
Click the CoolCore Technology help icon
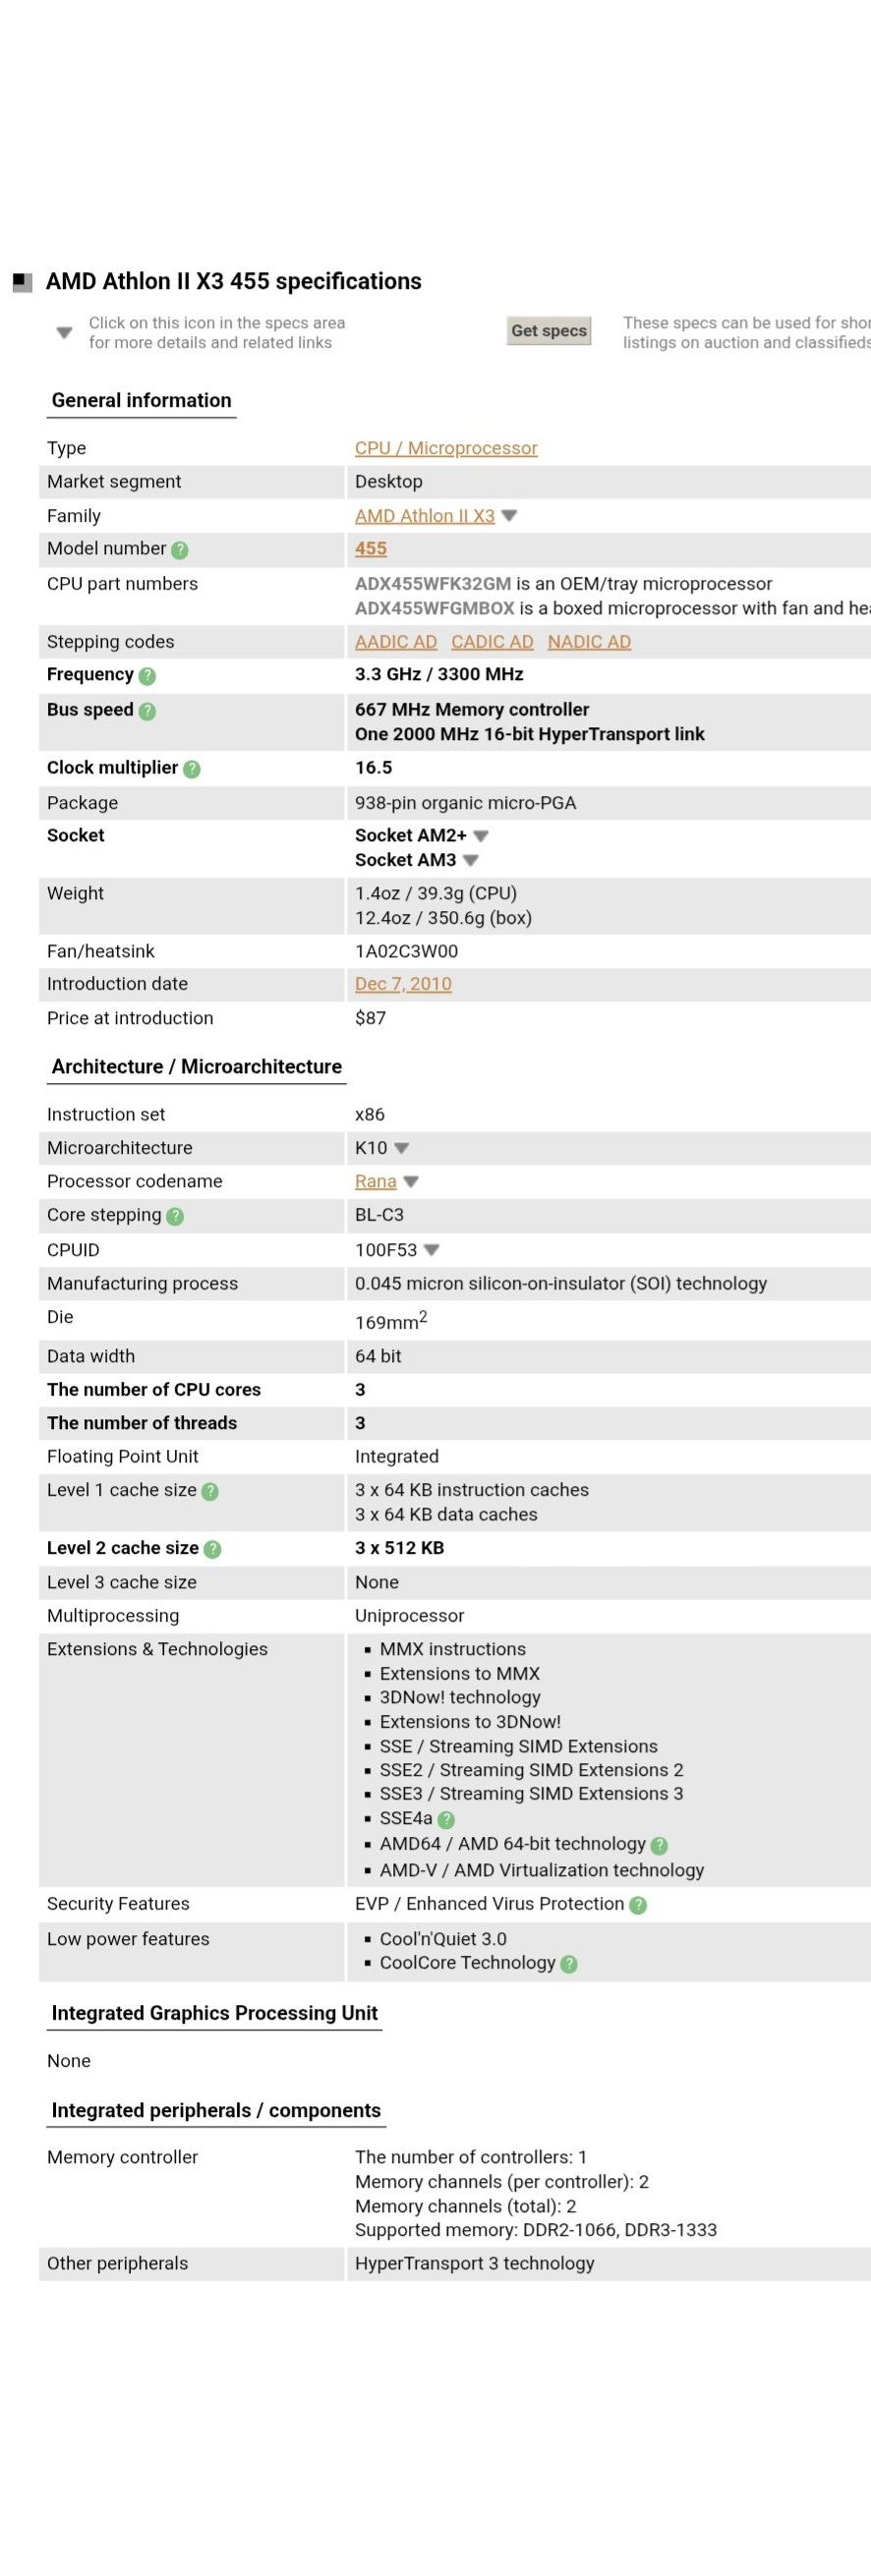(x=569, y=1963)
